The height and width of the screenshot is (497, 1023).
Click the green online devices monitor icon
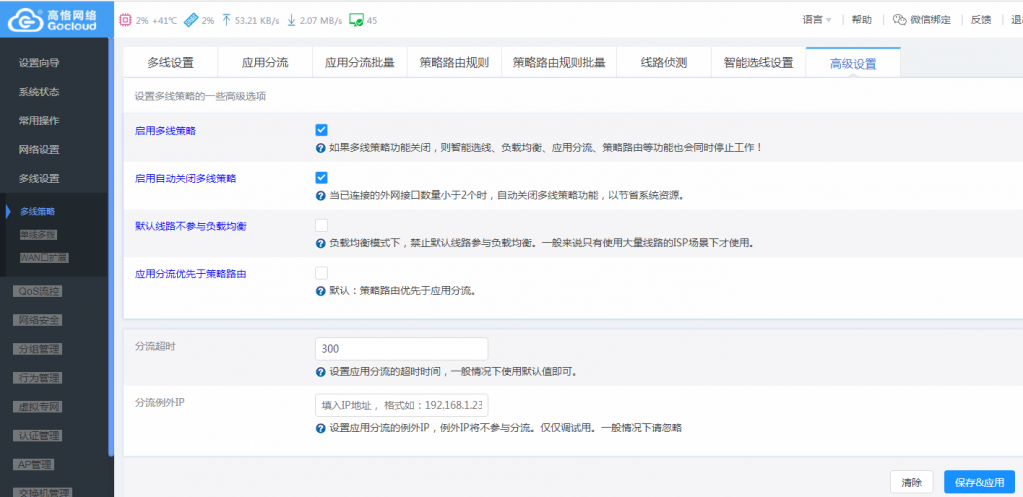point(356,20)
